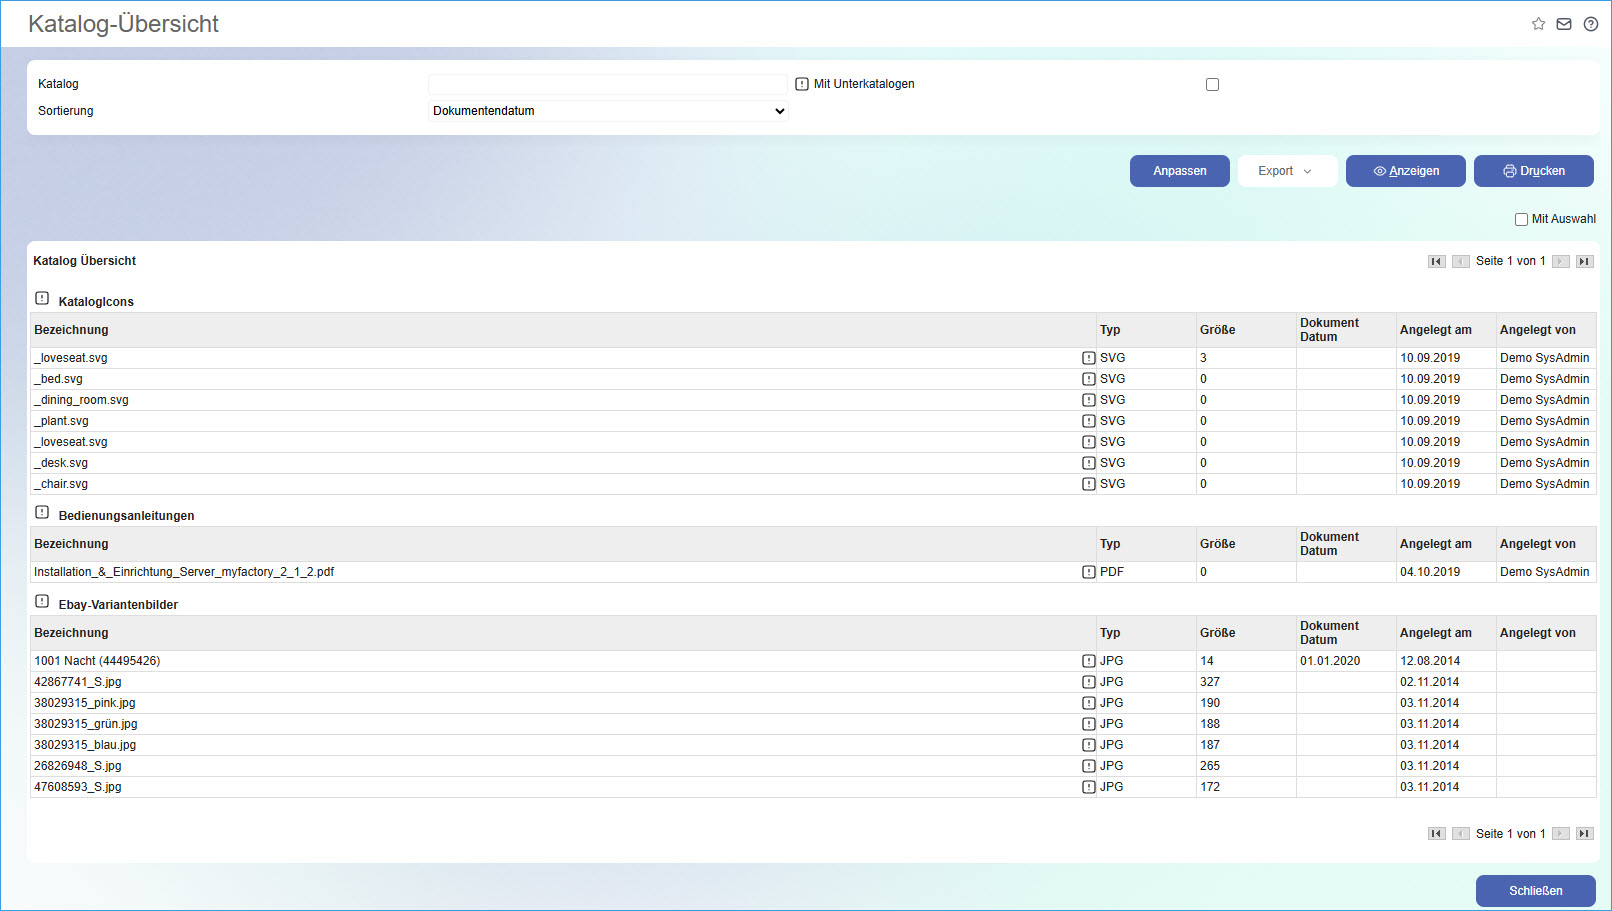Image resolution: width=1612 pixels, height=911 pixels.
Task: Click info icon next to KatalogIcons heading
Action: coord(42,299)
